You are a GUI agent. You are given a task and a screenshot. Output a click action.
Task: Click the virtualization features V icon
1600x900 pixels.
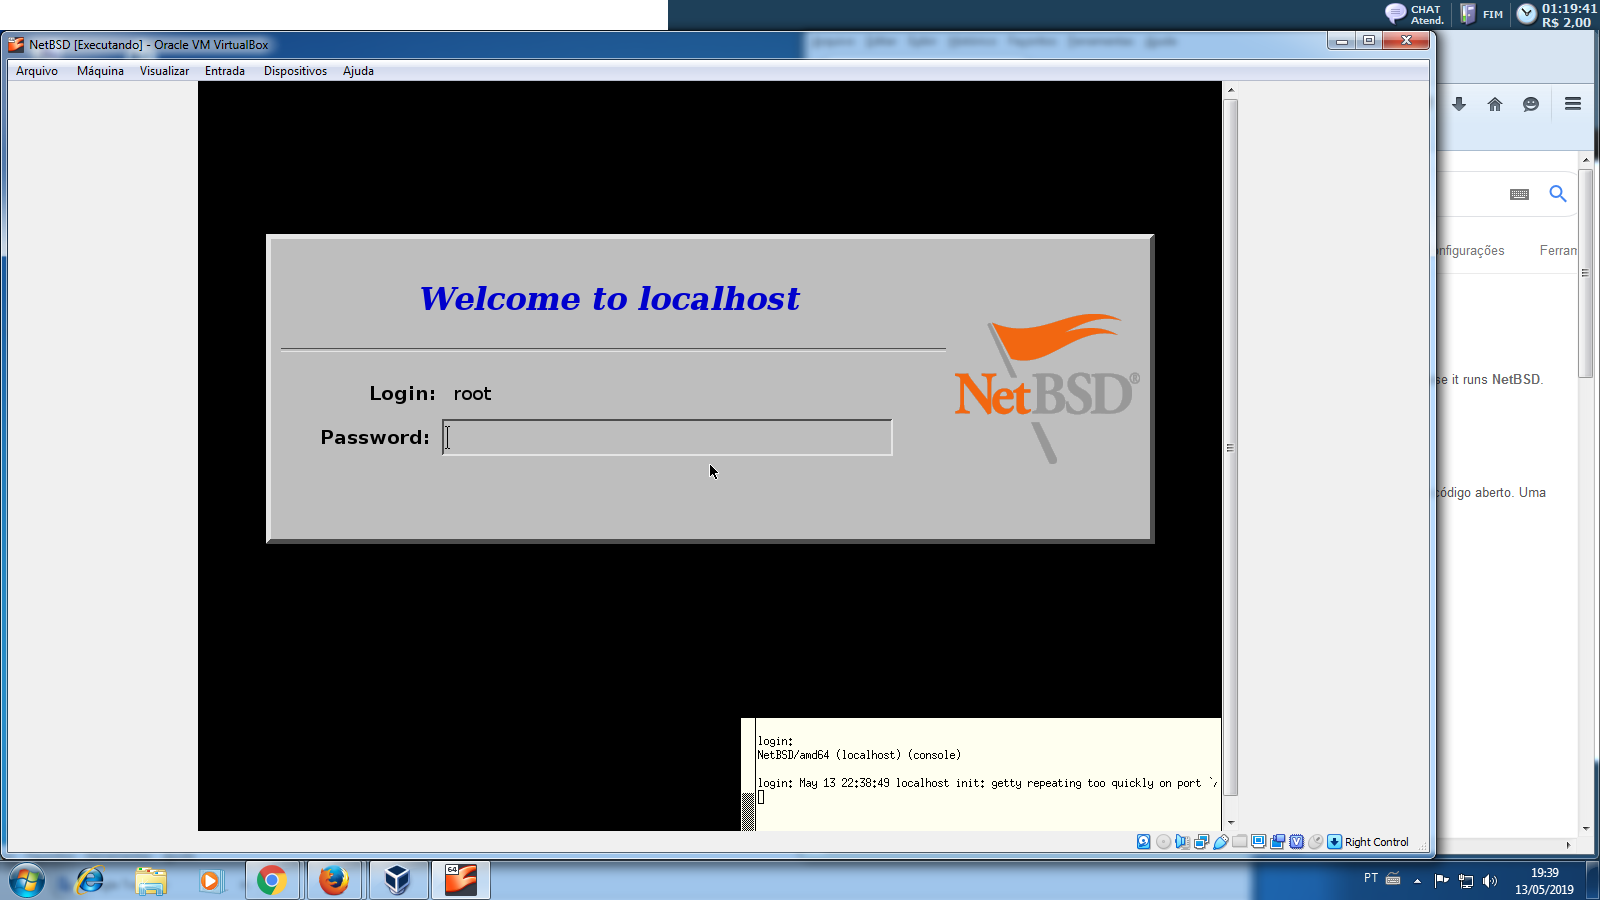1297,842
